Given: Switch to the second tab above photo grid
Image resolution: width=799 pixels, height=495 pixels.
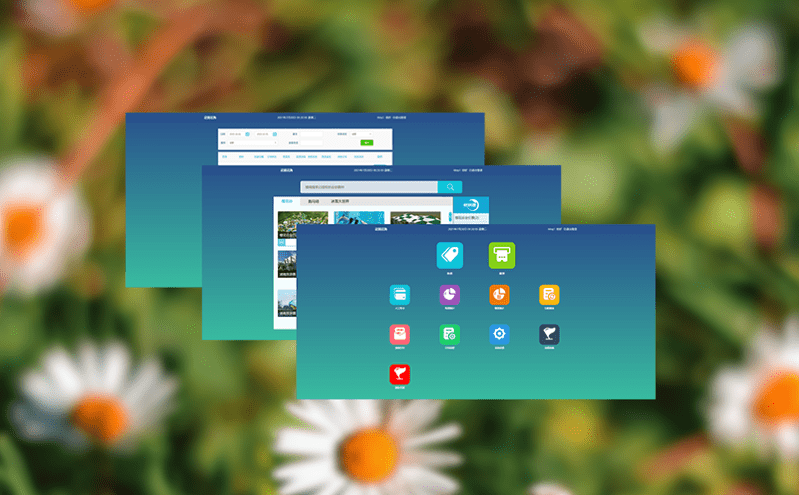Looking at the screenshot, I should click(x=313, y=202).
